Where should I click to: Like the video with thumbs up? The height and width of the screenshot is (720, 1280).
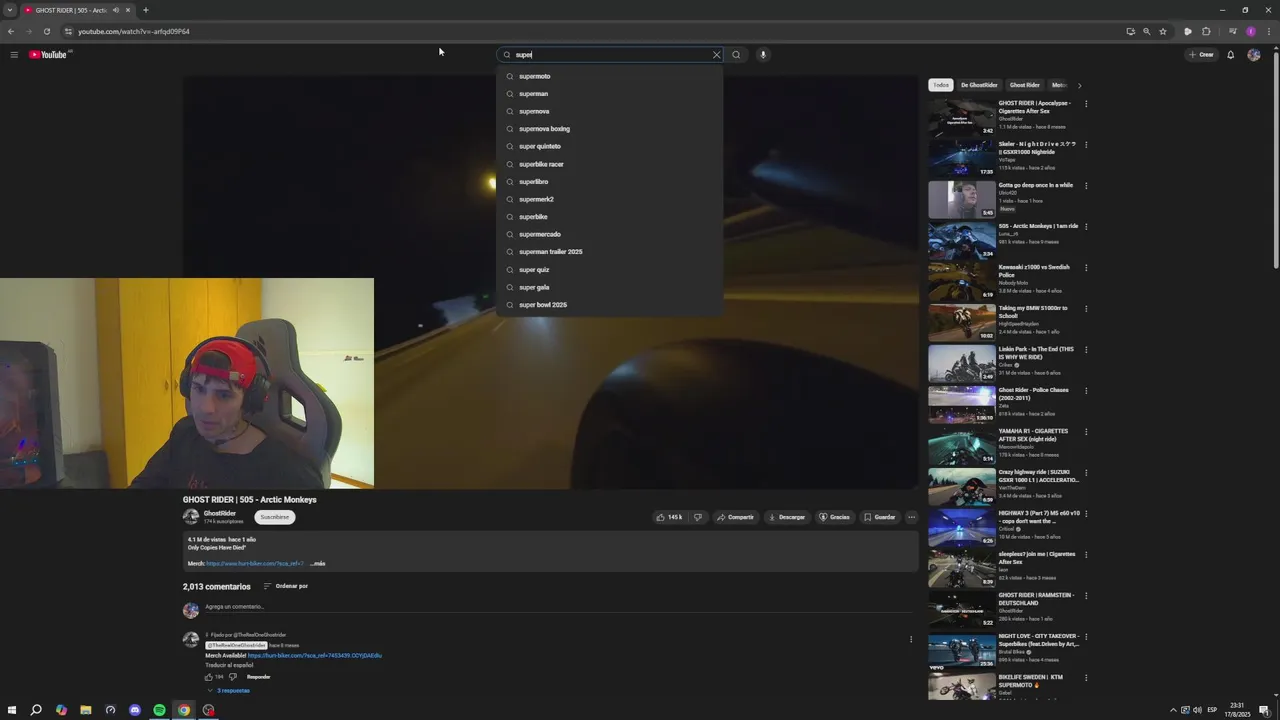pos(669,517)
